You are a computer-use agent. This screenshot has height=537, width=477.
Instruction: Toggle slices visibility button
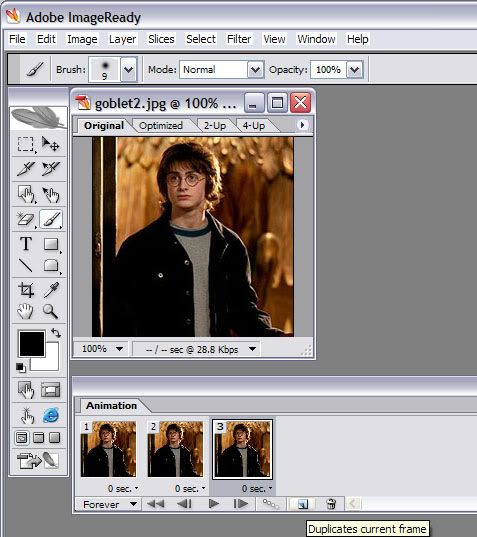pos(50,390)
